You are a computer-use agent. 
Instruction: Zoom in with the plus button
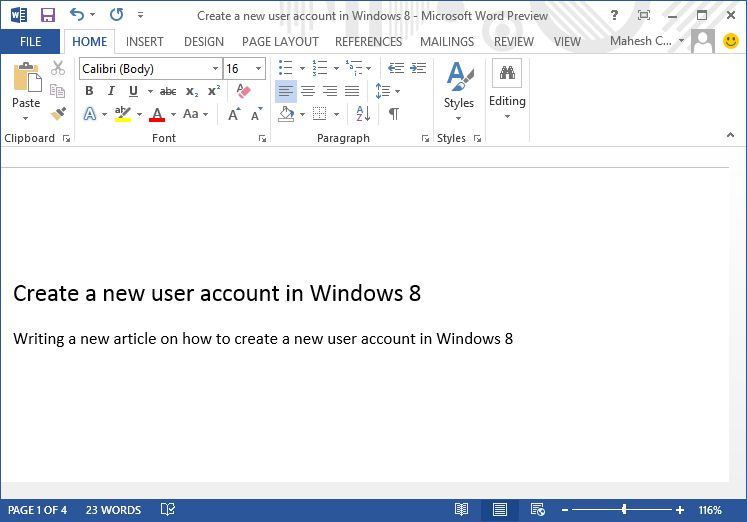tap(680, 510)
